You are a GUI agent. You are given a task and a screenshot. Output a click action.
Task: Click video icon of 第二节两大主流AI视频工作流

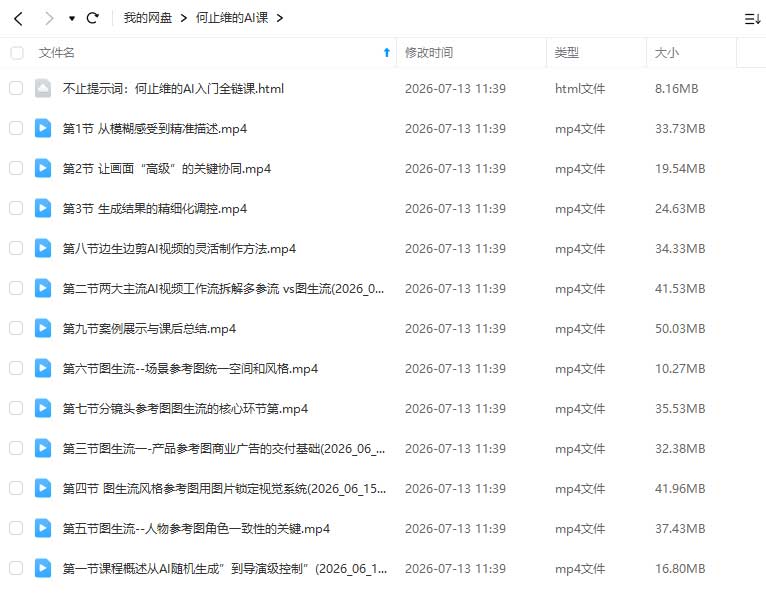43,288
